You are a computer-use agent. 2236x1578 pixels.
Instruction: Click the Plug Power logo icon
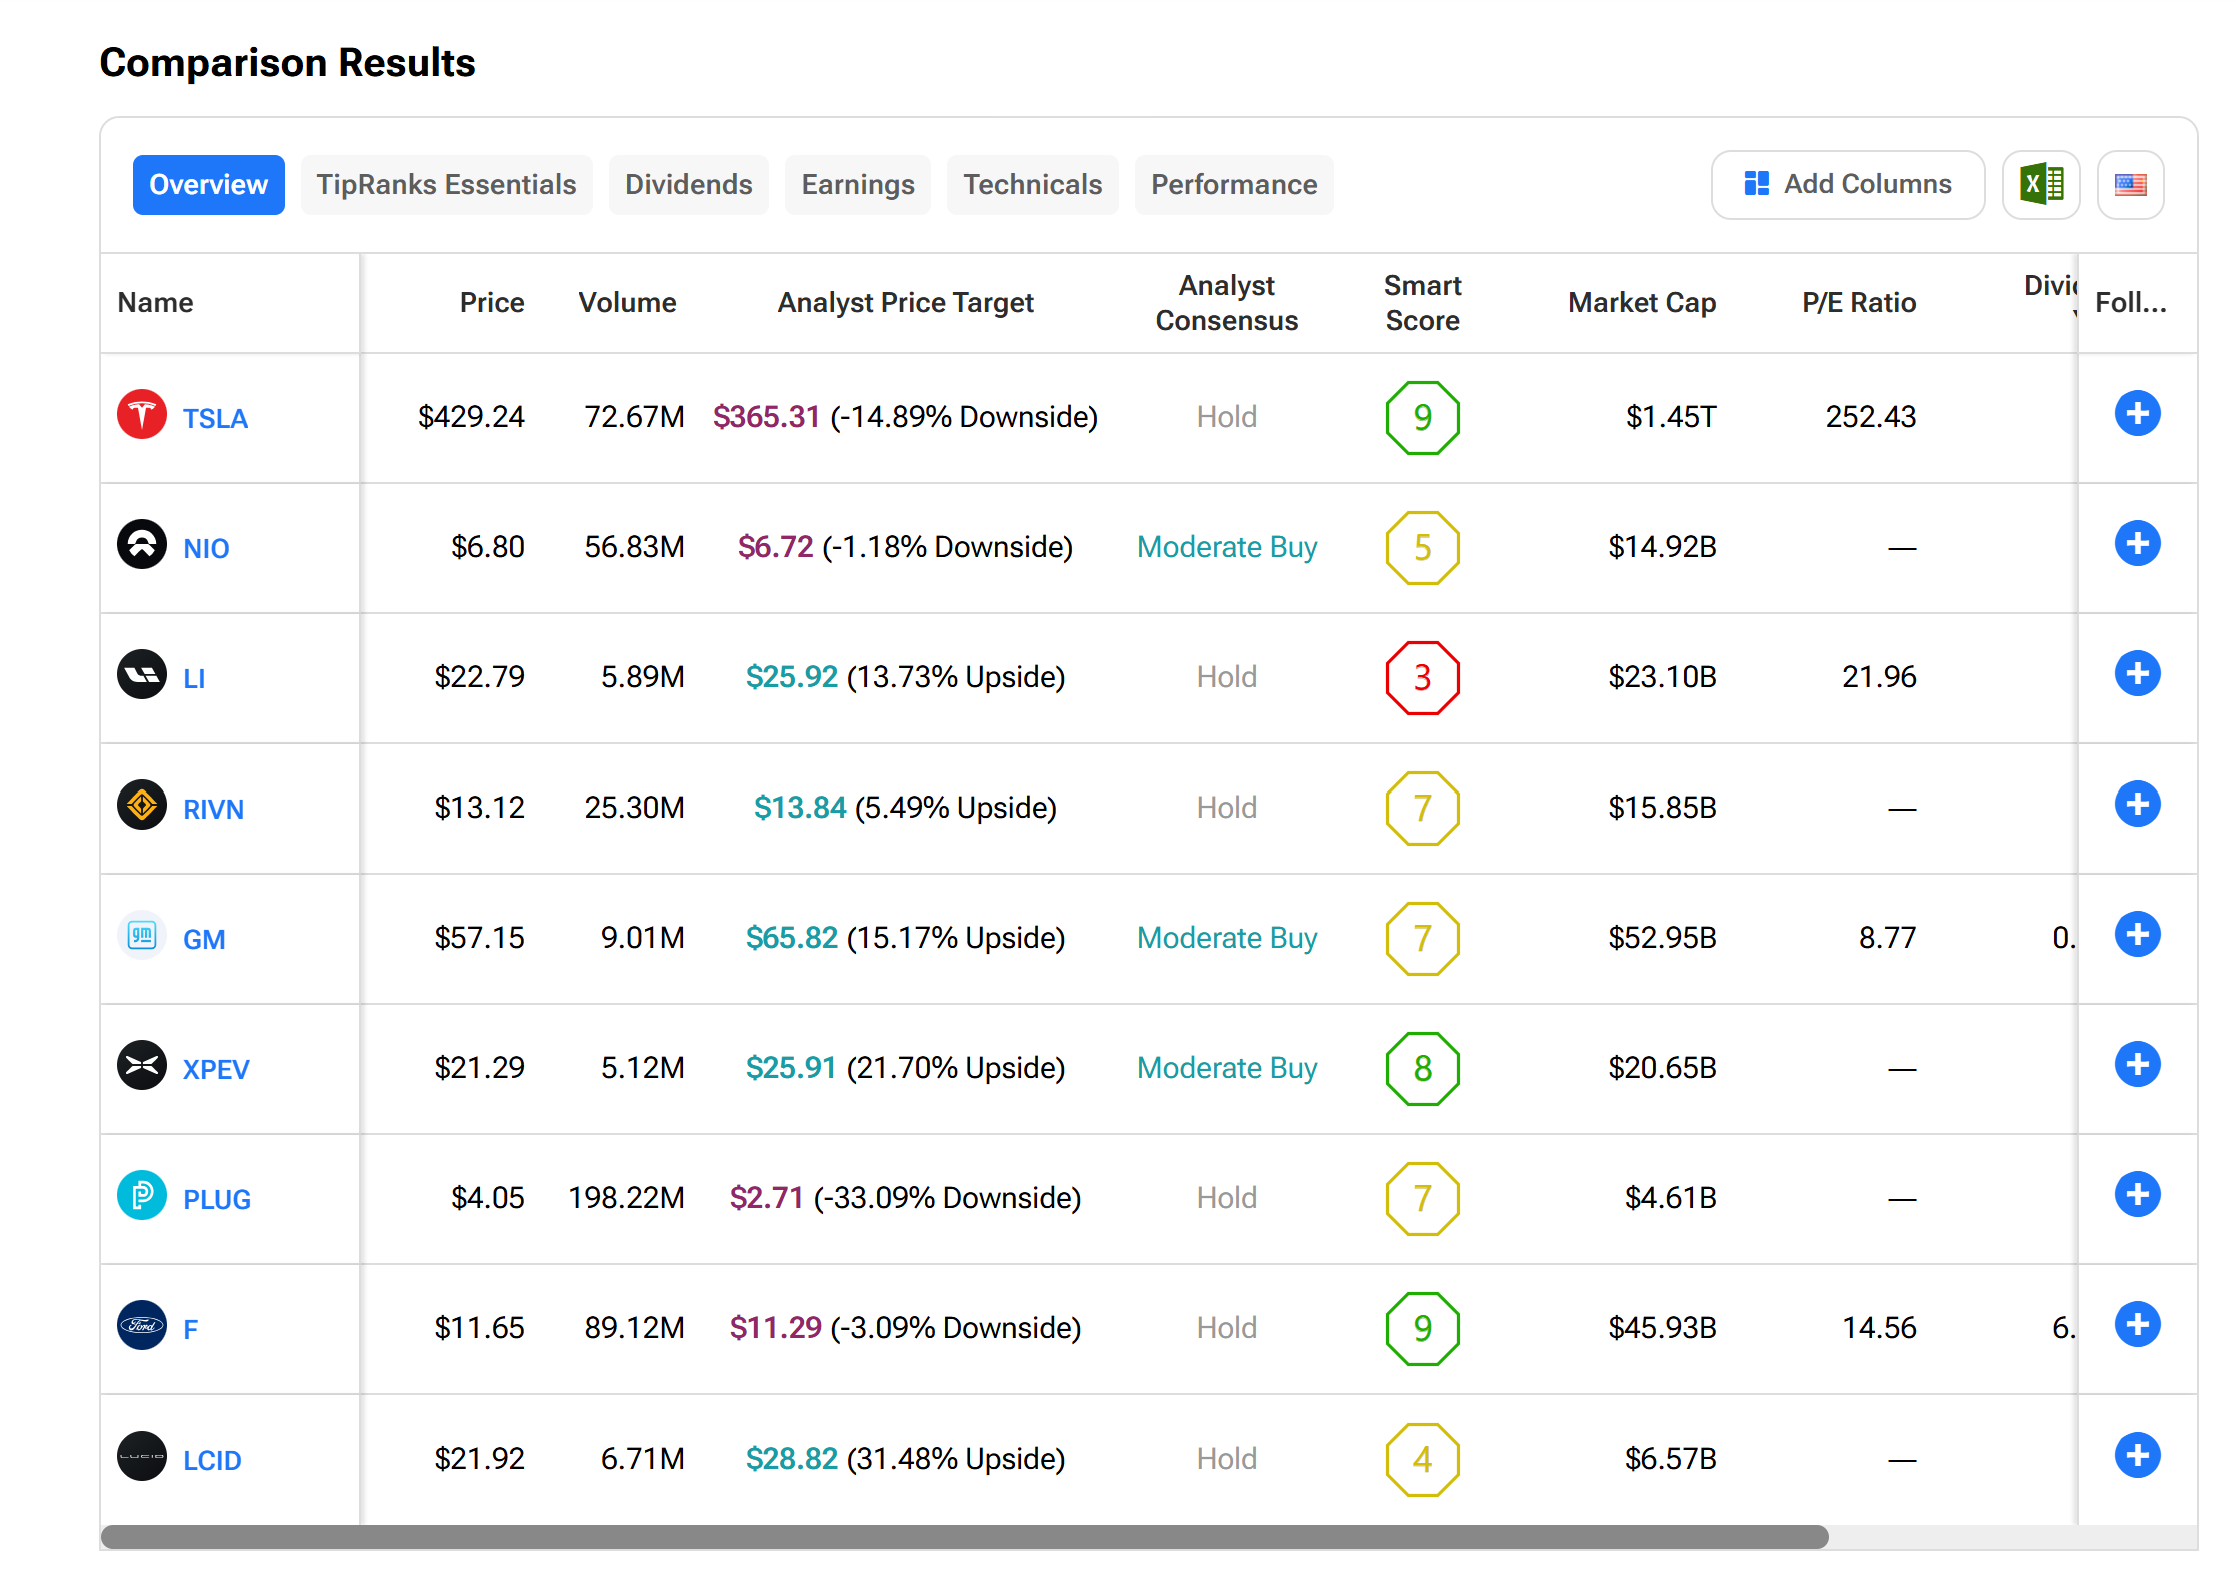click(x=142, y=1196)
